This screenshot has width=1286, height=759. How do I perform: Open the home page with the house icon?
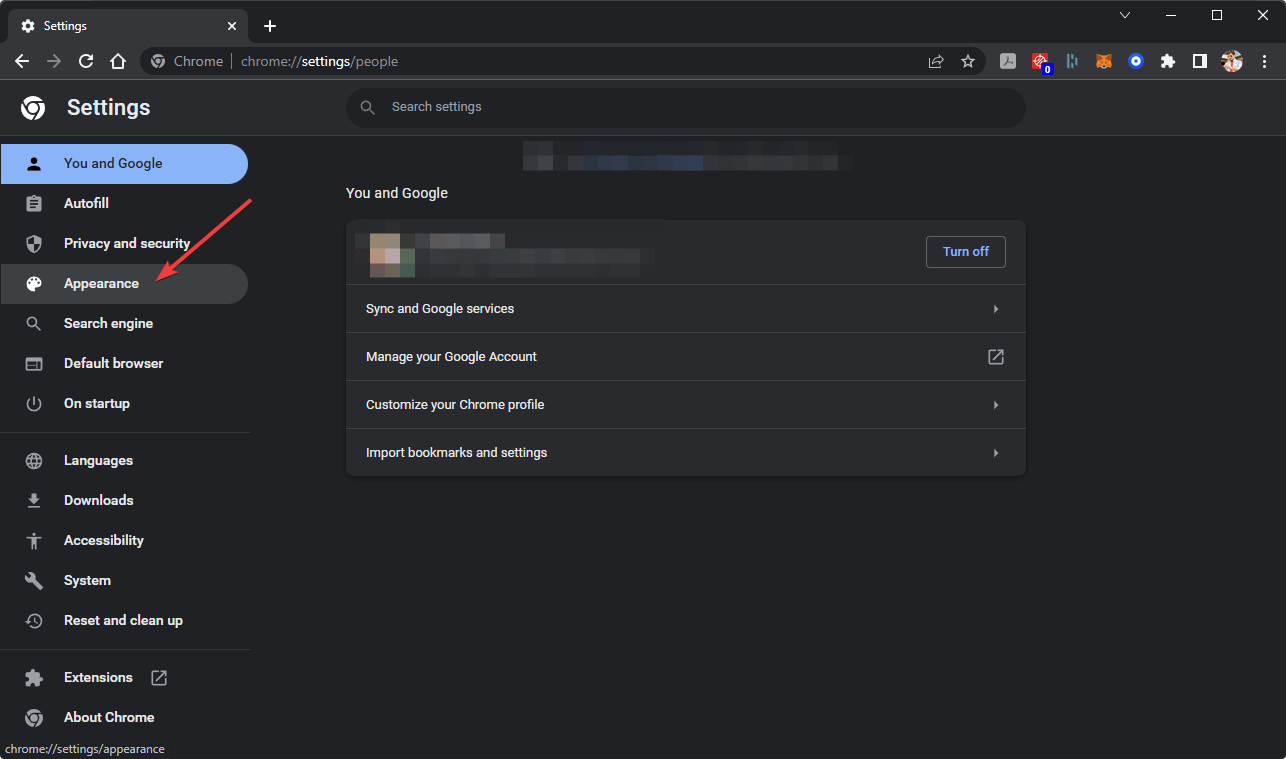(x=118, y=61)
